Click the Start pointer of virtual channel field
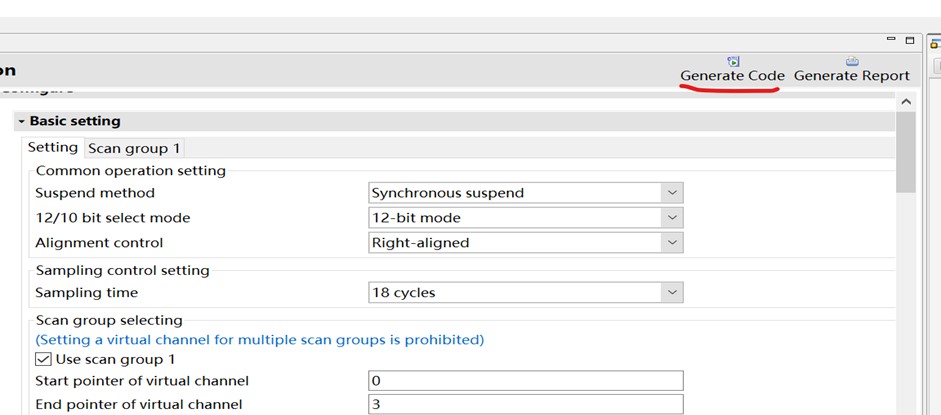This screenshot has width=941, height=415. pyautogui.click(x=525, y=381)
